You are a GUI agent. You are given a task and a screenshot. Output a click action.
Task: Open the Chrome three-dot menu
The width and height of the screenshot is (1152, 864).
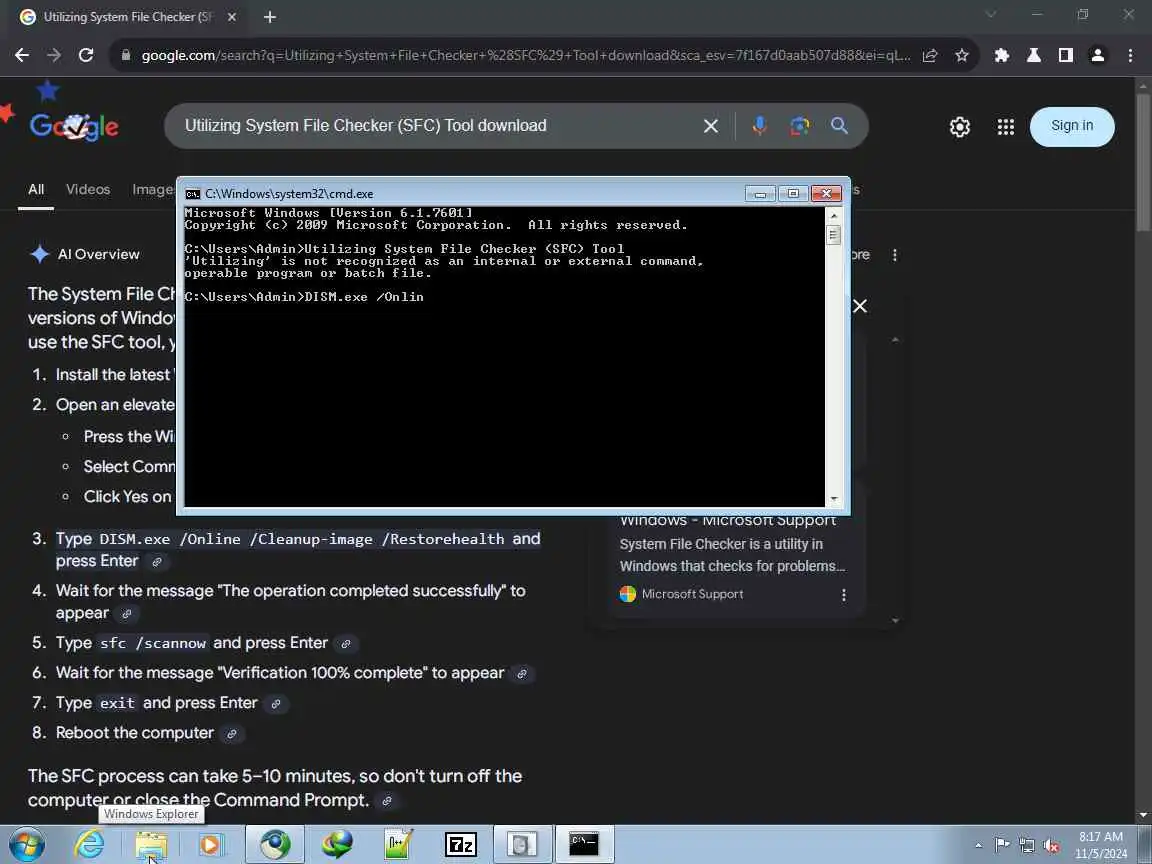(1130, 55)
